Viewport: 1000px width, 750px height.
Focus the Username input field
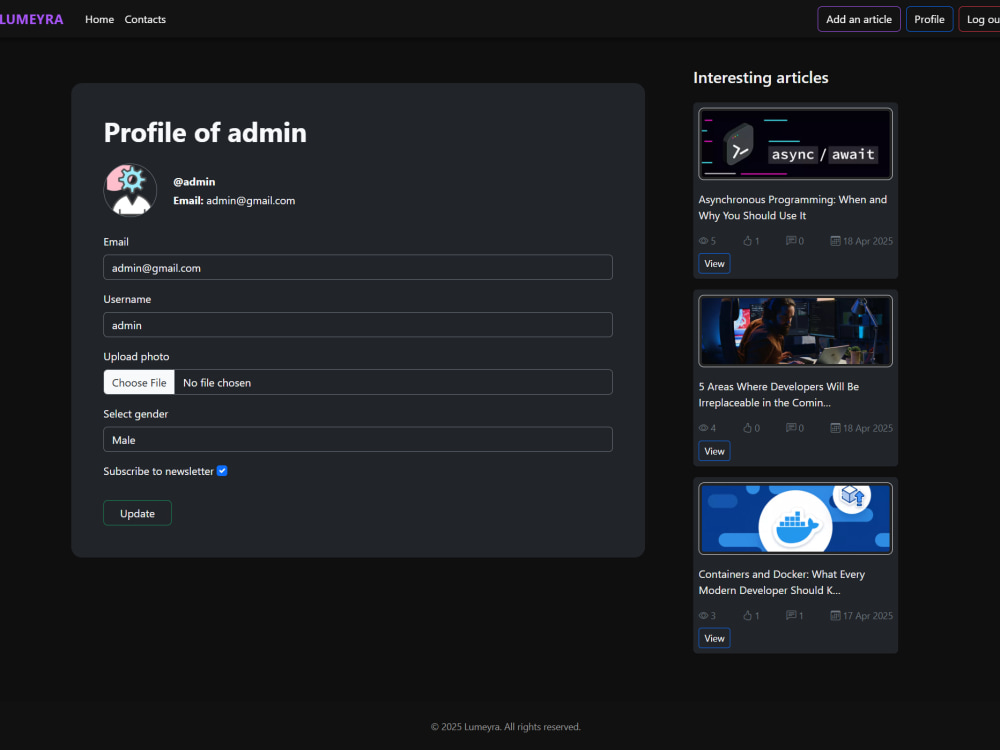[358, 325]
